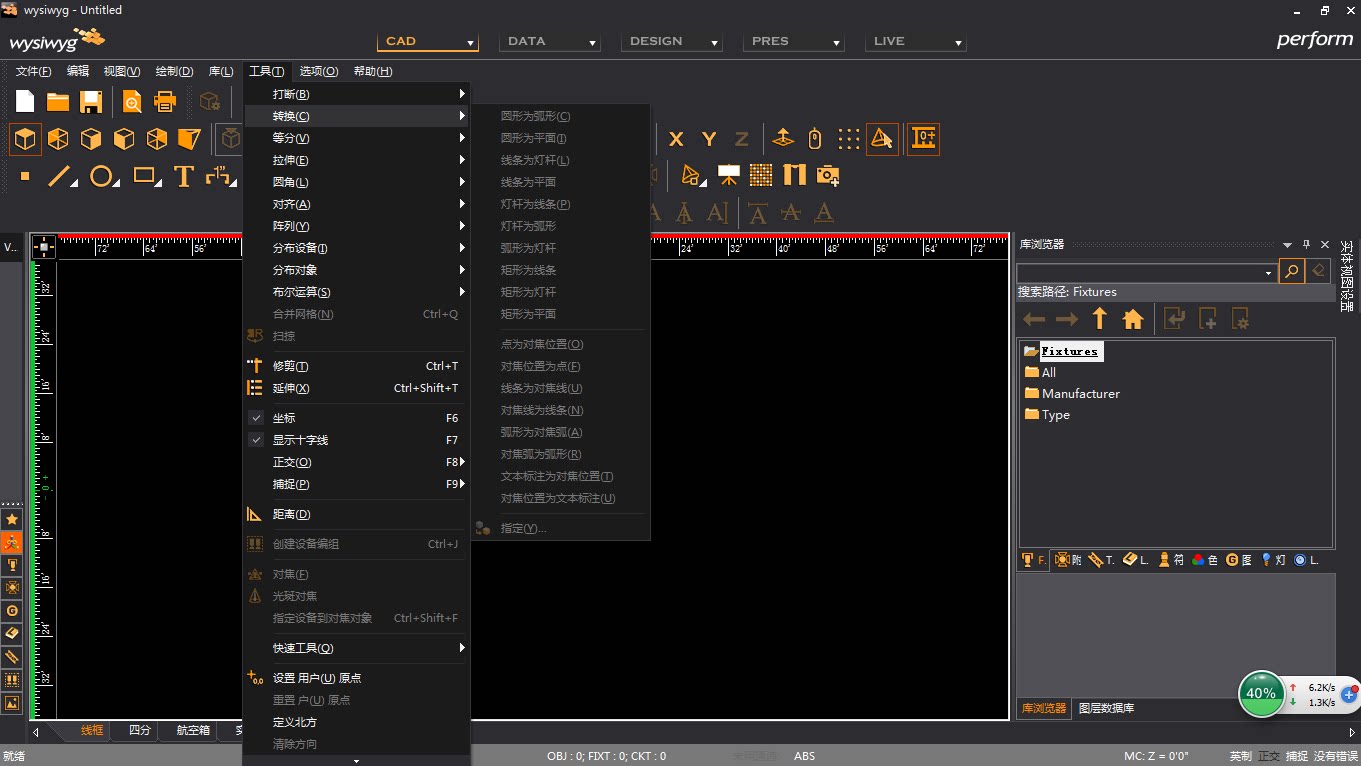1361x766 pixels.
Task: Click the fixture select cursor icon
Action: (882, 139)
